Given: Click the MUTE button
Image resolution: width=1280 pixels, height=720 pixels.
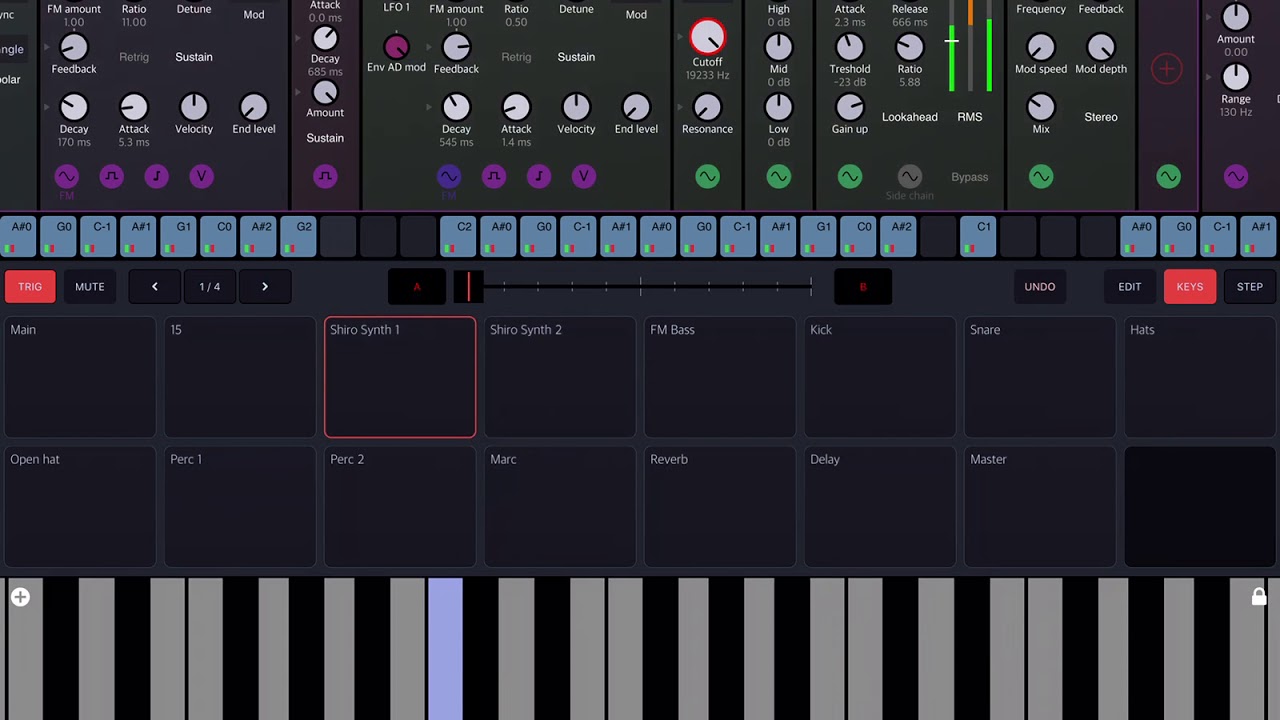Looking at the screenshot, I should pos(90,287).
